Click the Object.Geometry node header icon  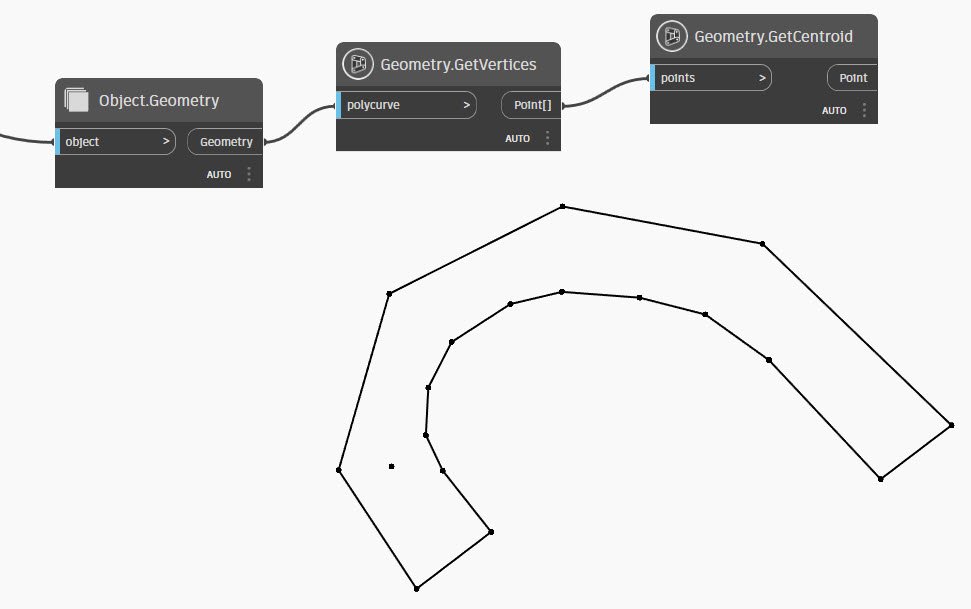pos(77,100)
